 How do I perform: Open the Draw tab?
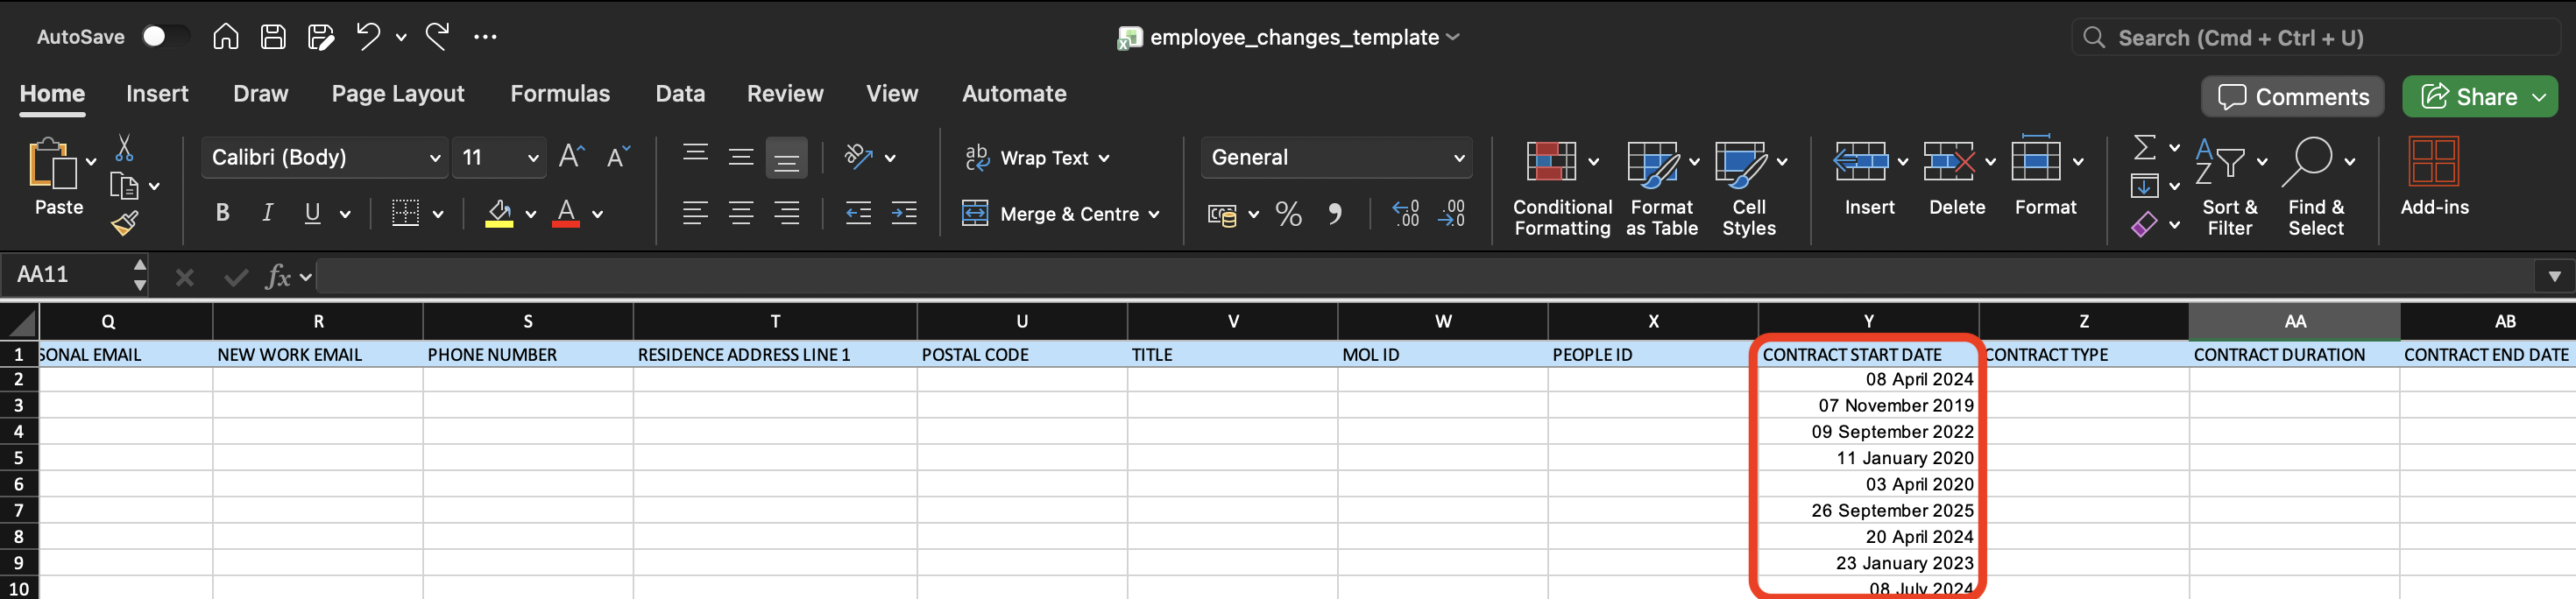click(260, 94)
